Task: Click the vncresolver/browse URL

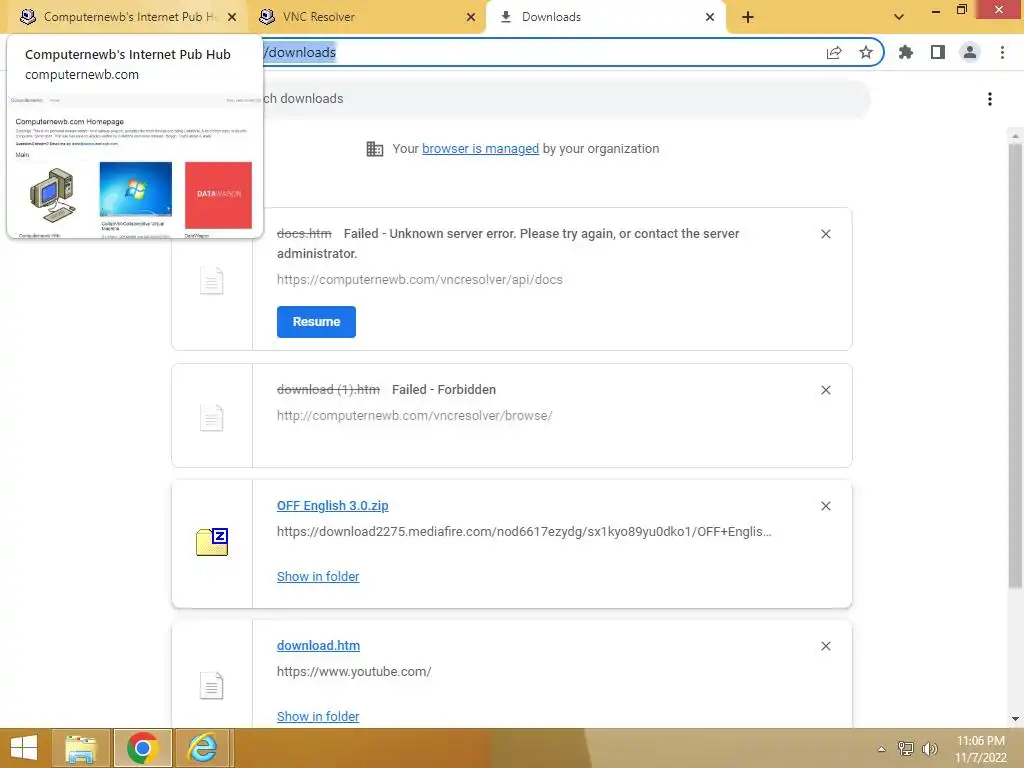Action: [x=415, y=415]
